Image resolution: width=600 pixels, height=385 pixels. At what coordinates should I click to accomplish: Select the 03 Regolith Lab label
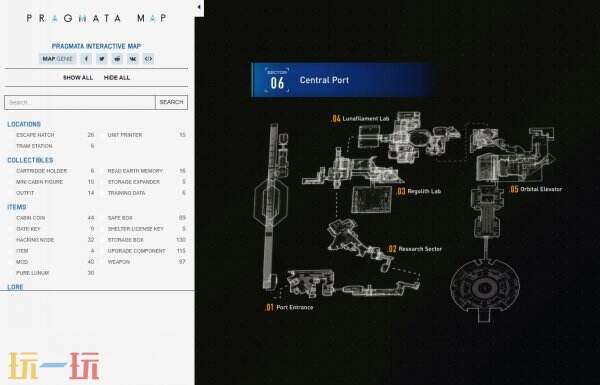419,191
